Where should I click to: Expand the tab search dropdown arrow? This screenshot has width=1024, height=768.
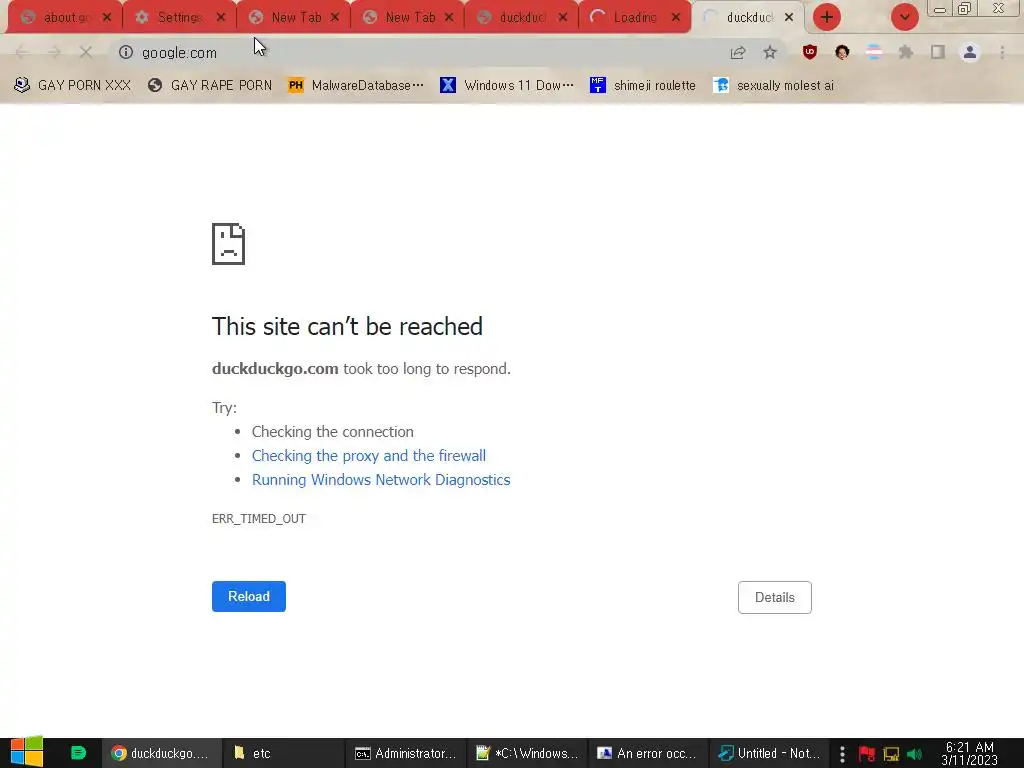(x=904, y=17)
